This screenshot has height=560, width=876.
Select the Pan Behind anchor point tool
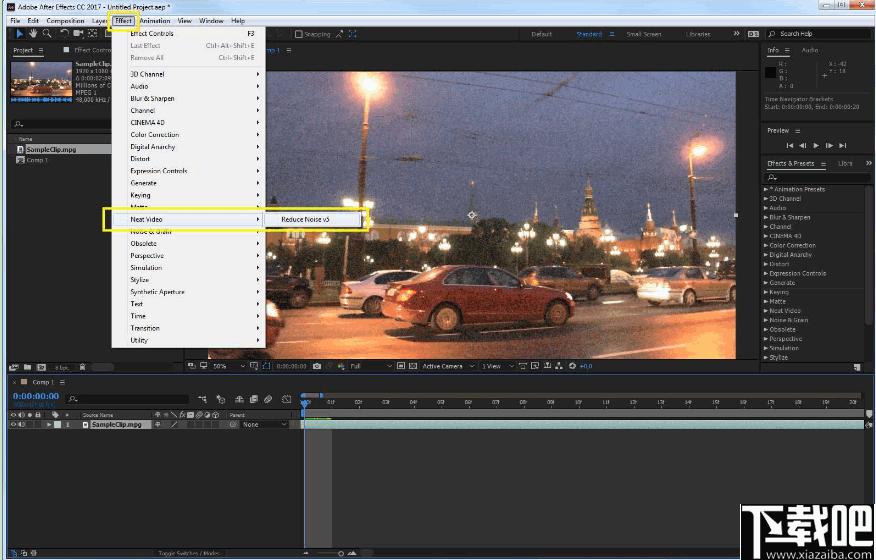(x=93, y=34)
